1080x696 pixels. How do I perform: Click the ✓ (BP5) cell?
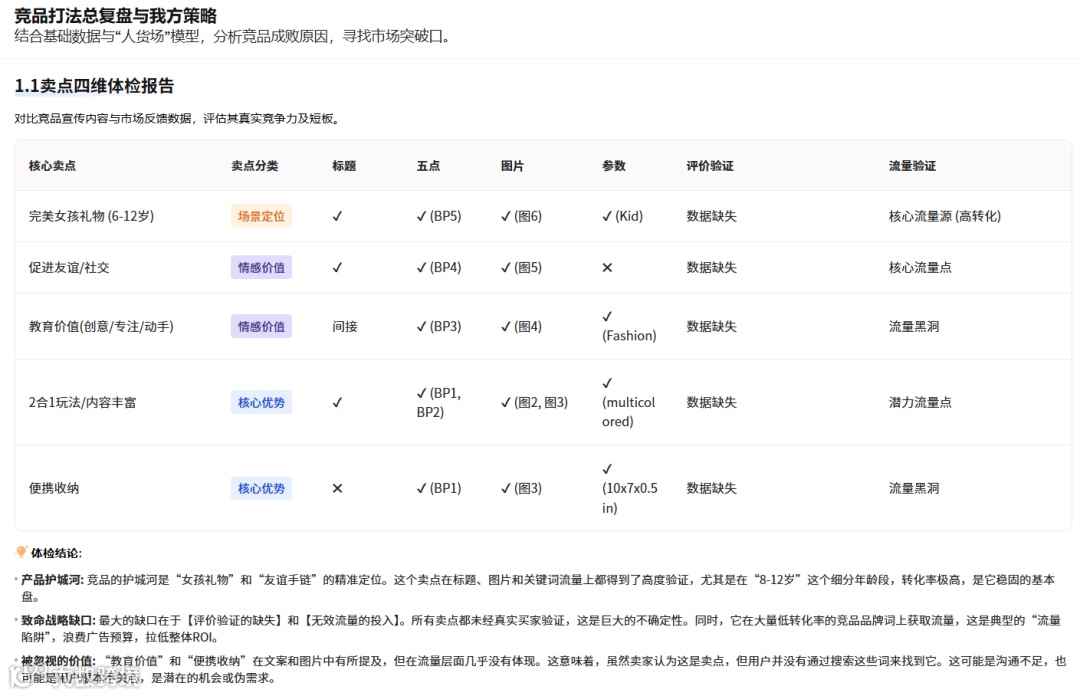(x=439, y=216)
